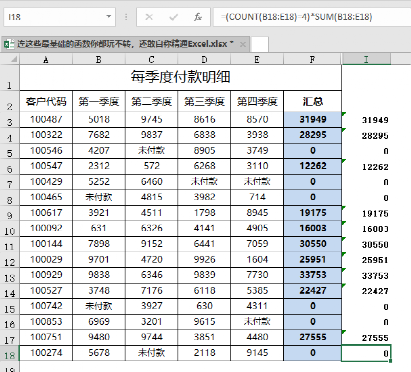Click the Cancel (X) formula icon
Viewport: 411px width, 372px height.
149,17
